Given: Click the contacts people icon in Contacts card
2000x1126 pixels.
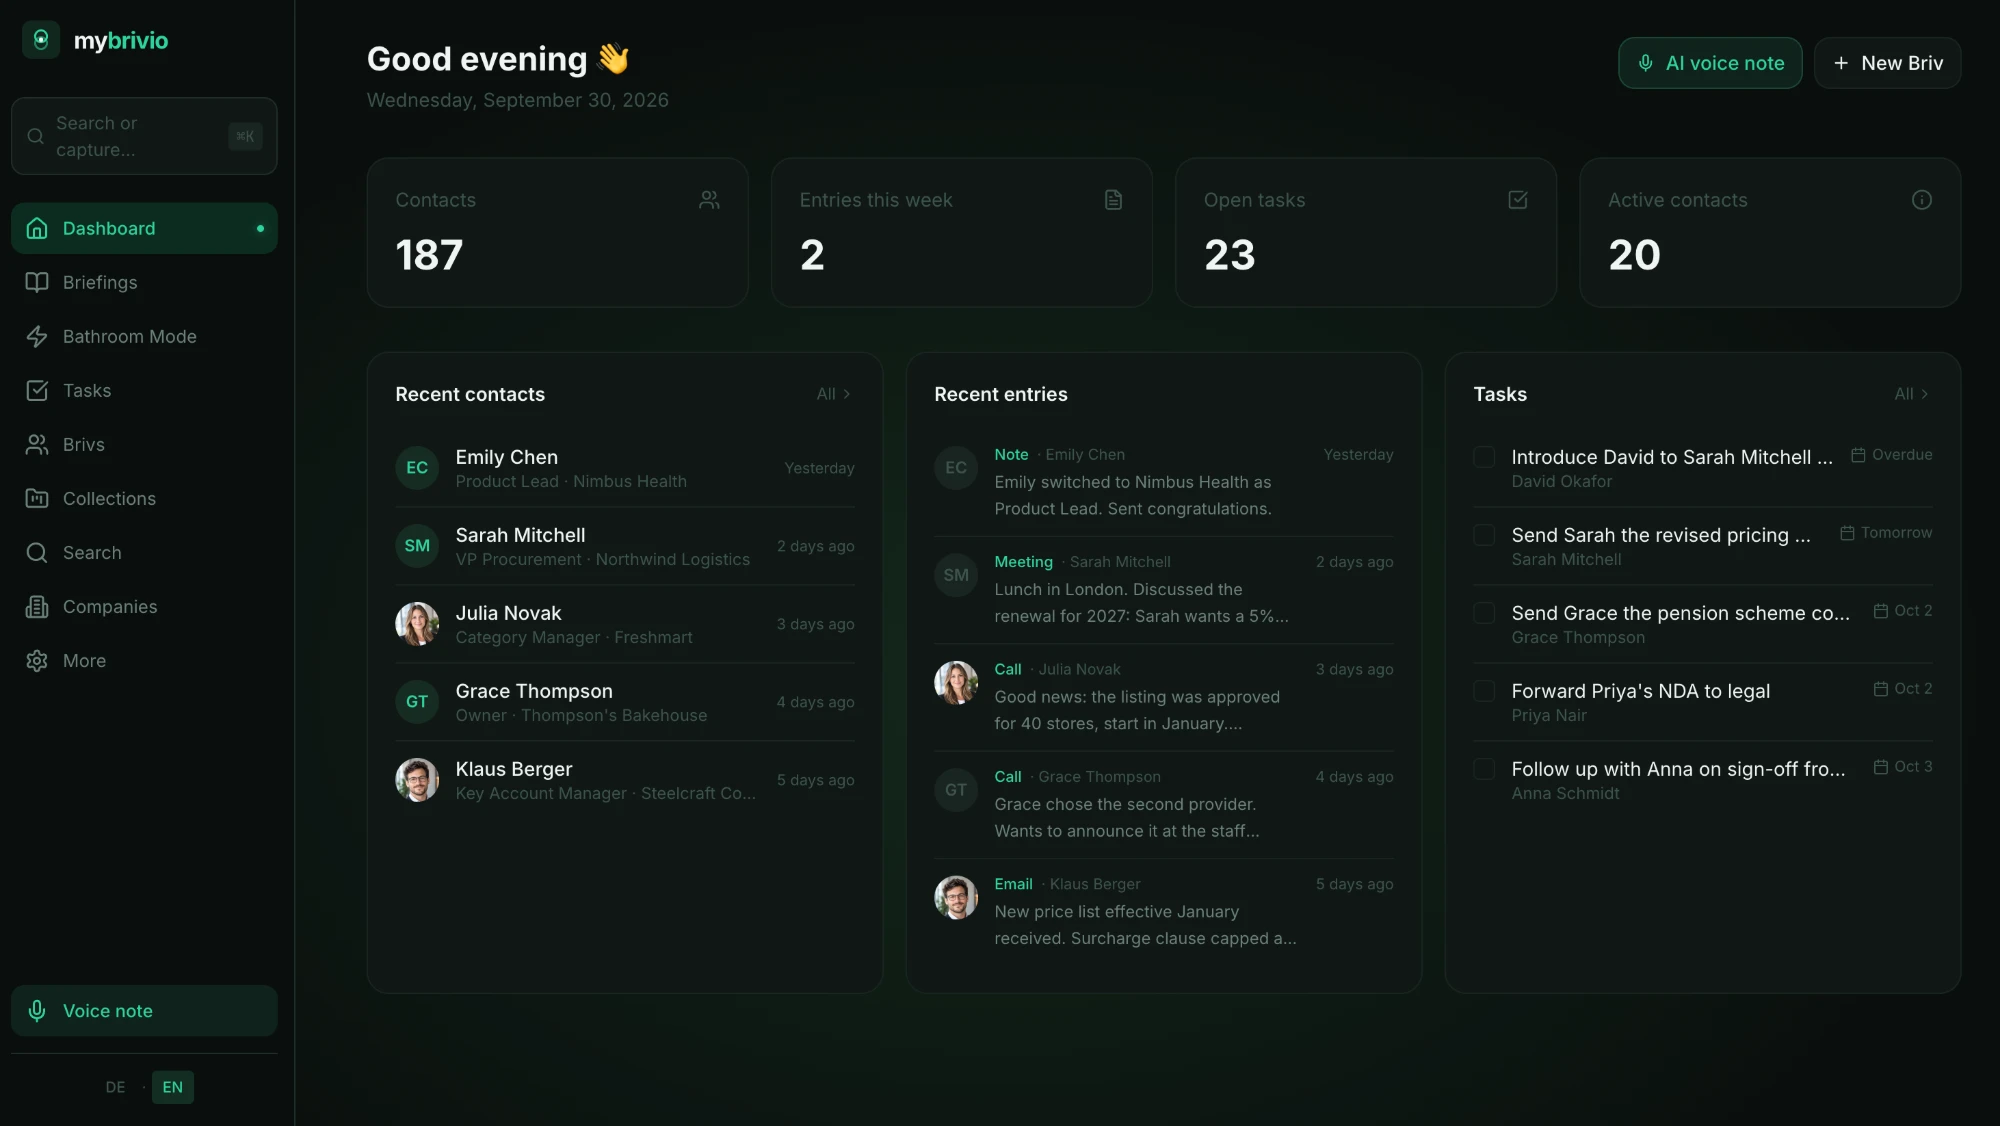Looking at the screenshot, I should click(709, 200).
